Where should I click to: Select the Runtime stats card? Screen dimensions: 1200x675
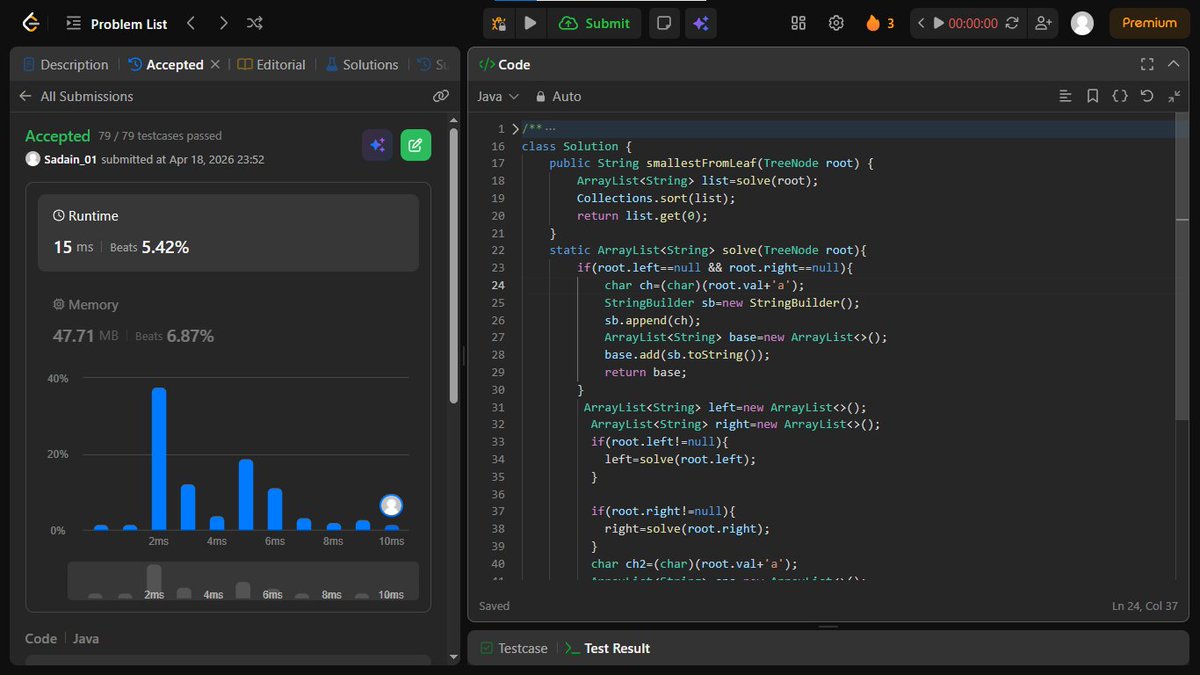point(228,233)
